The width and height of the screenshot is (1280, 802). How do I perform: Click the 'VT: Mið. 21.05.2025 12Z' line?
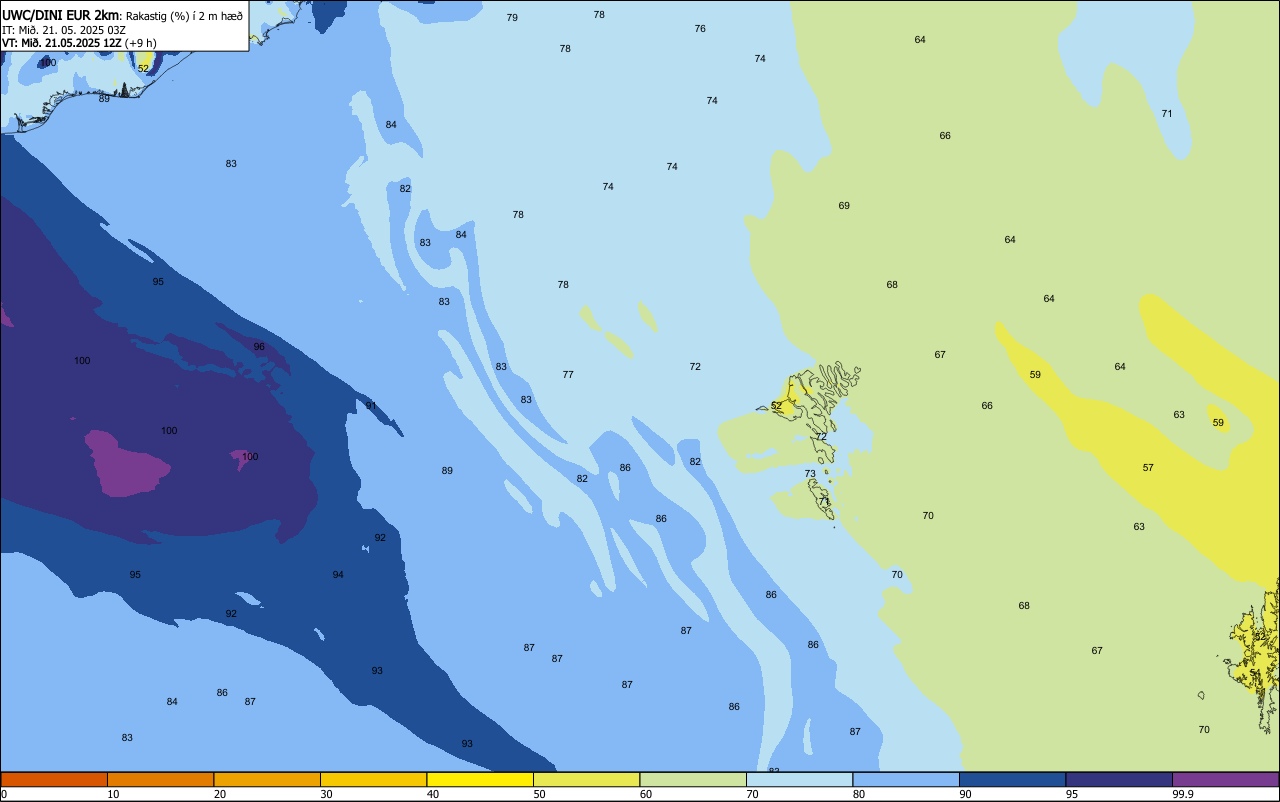[x=62, y=42]
